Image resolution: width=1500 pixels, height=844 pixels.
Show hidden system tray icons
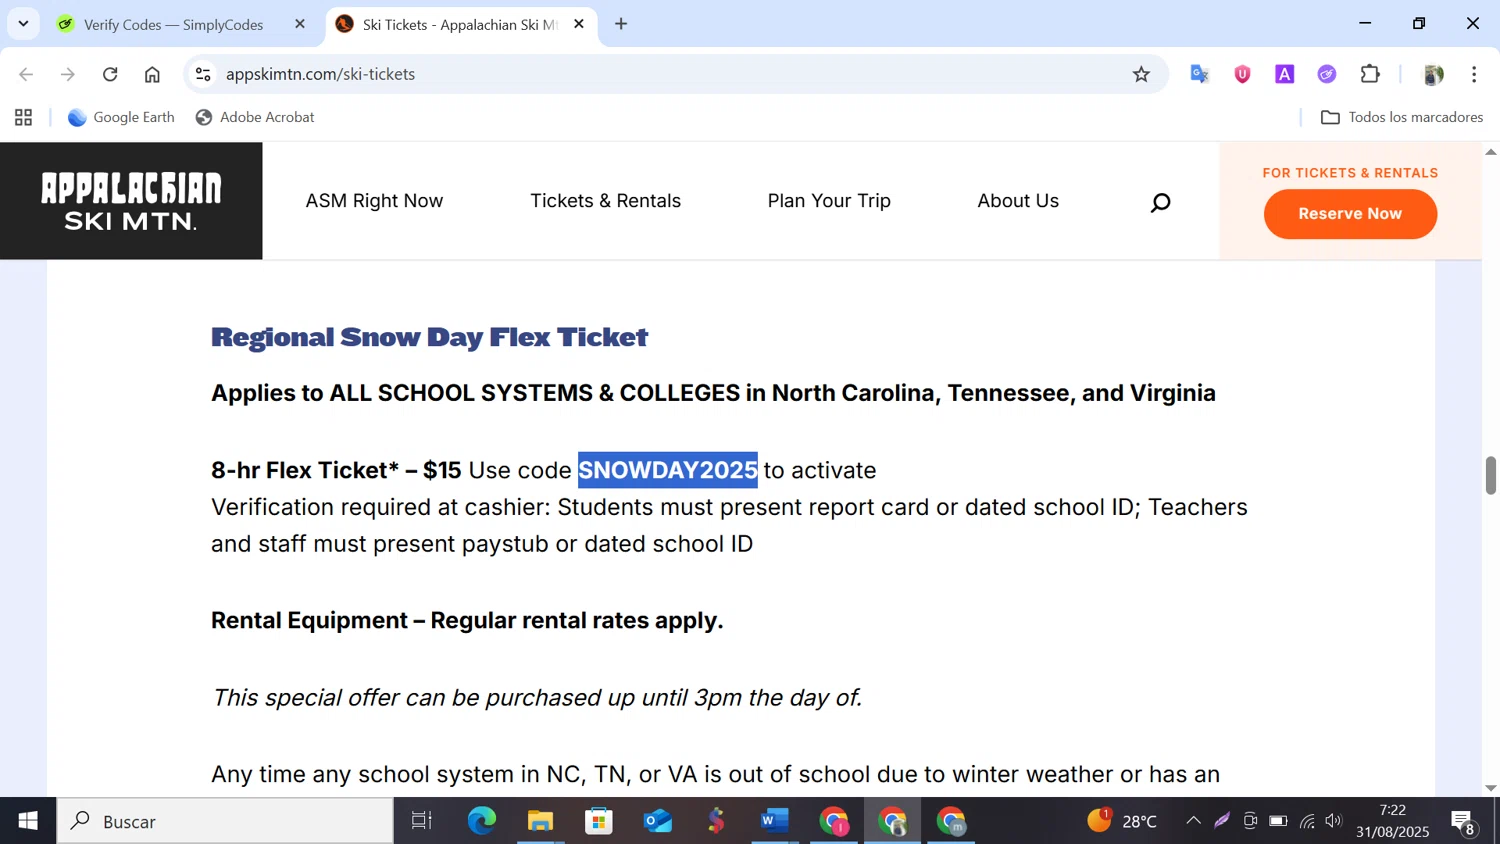point(1193,821)
